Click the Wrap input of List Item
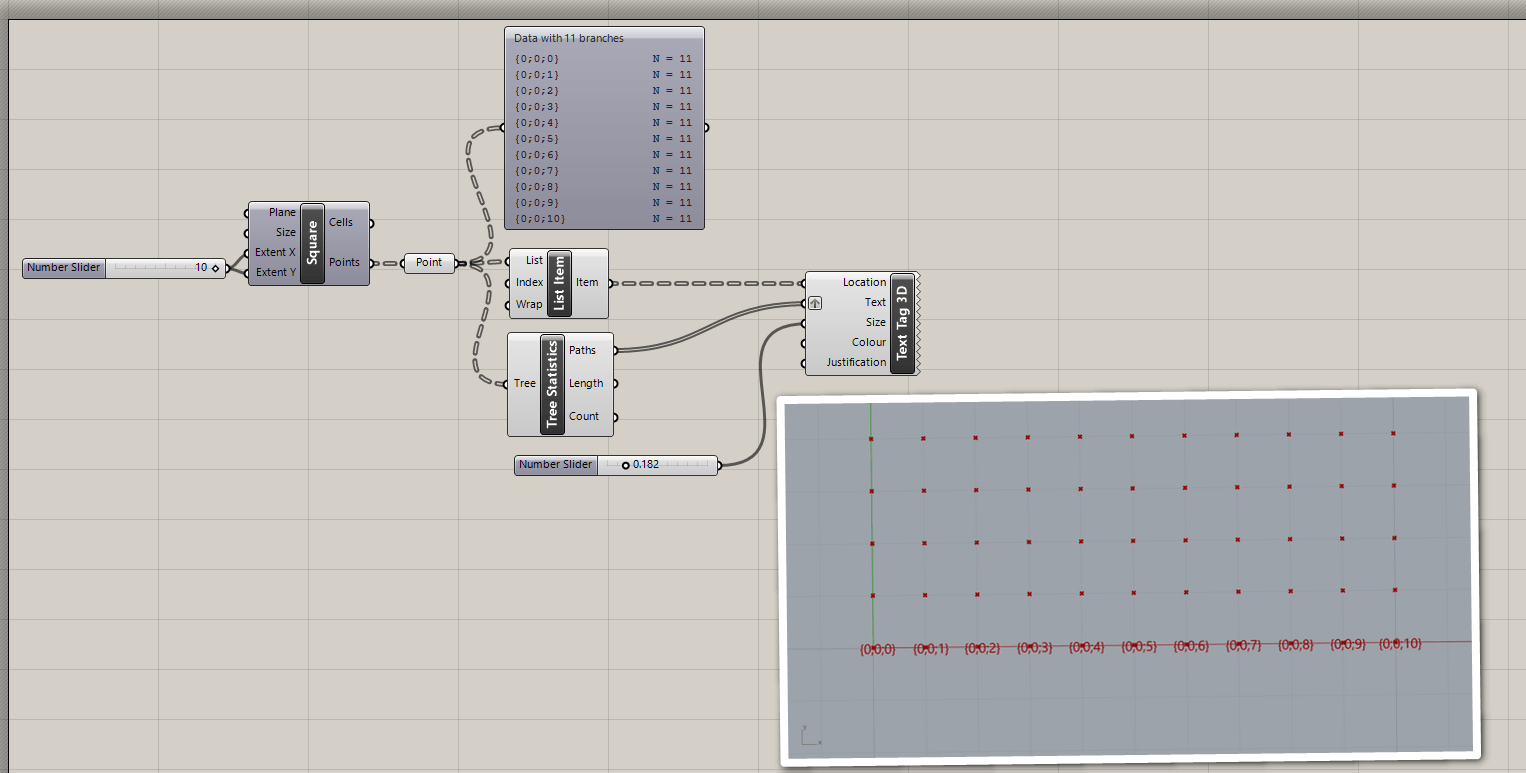The image size is (1526, 773). 530,305
